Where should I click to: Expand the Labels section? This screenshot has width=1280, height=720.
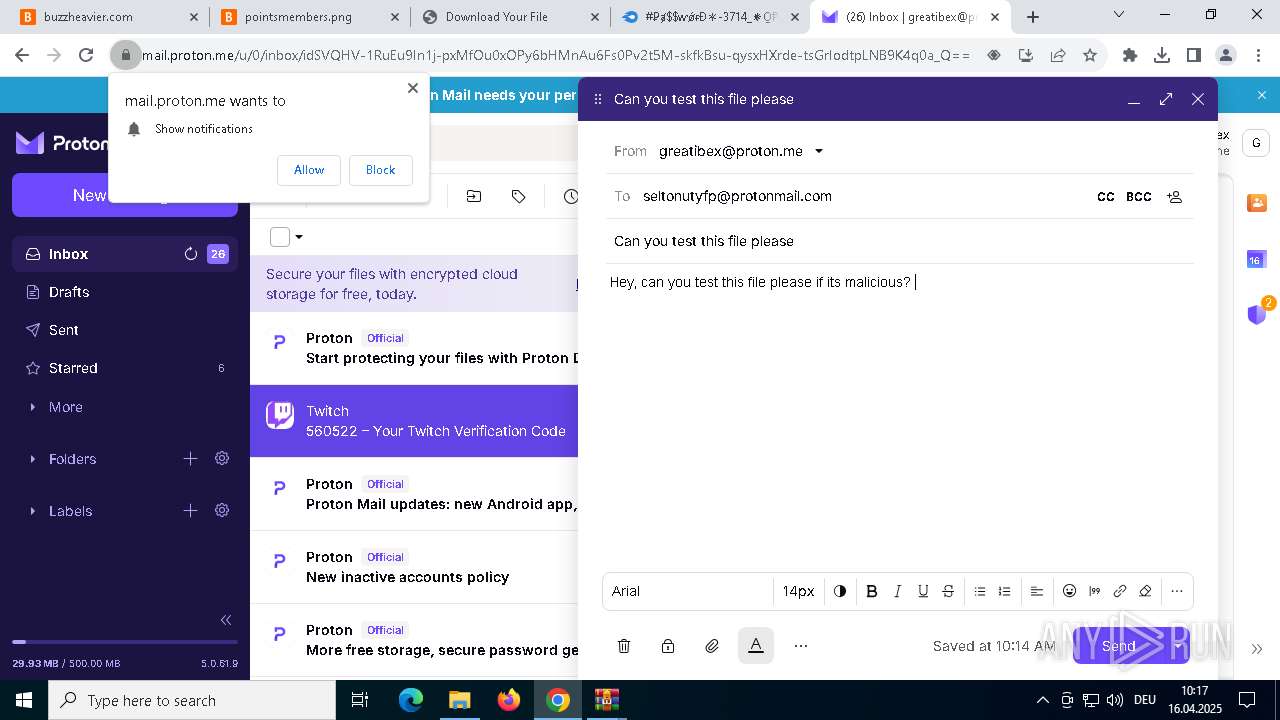pyautogui.click(x=70, y=511)
